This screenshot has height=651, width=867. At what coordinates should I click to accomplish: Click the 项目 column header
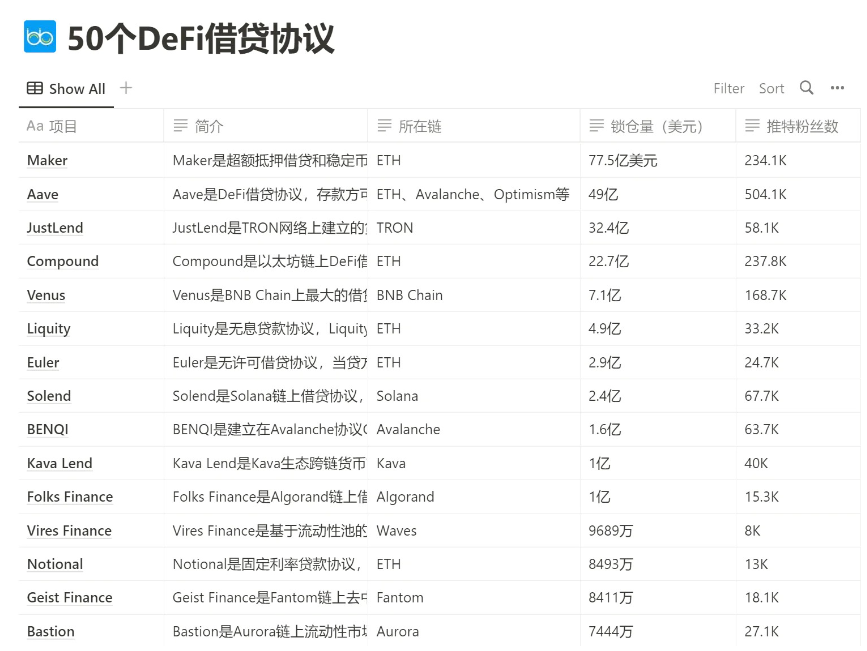tap(91, 126)
